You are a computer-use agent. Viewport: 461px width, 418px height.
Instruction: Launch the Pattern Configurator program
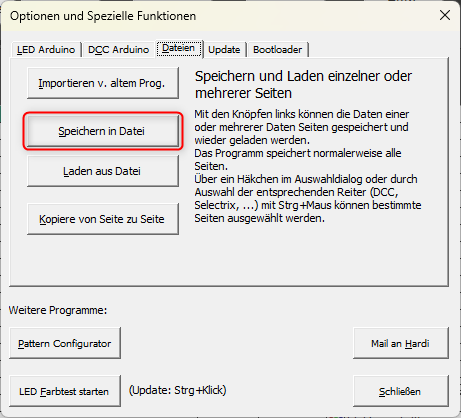65,343
